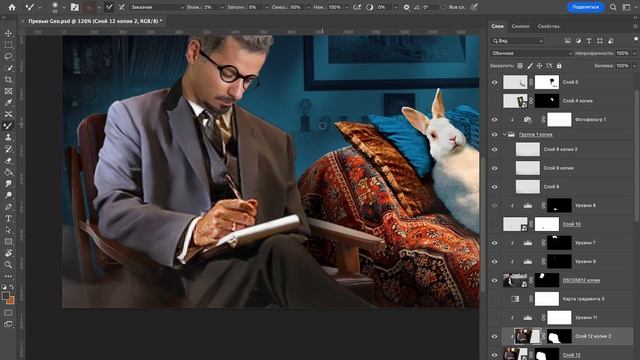Open the Обычный blend mode dropdown

click(531, 53)
